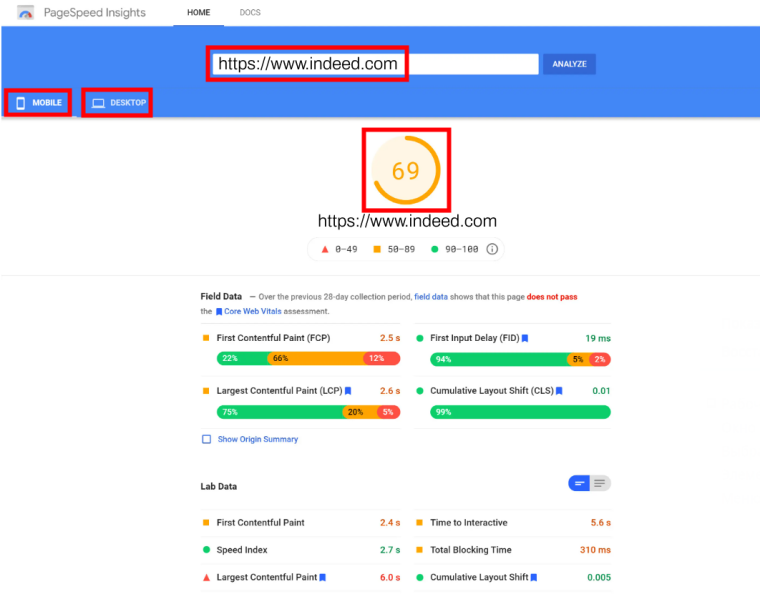Click the performance score gauge showing 69
Viewport: 760px width, 594px height.
click(x=406, y=170)
